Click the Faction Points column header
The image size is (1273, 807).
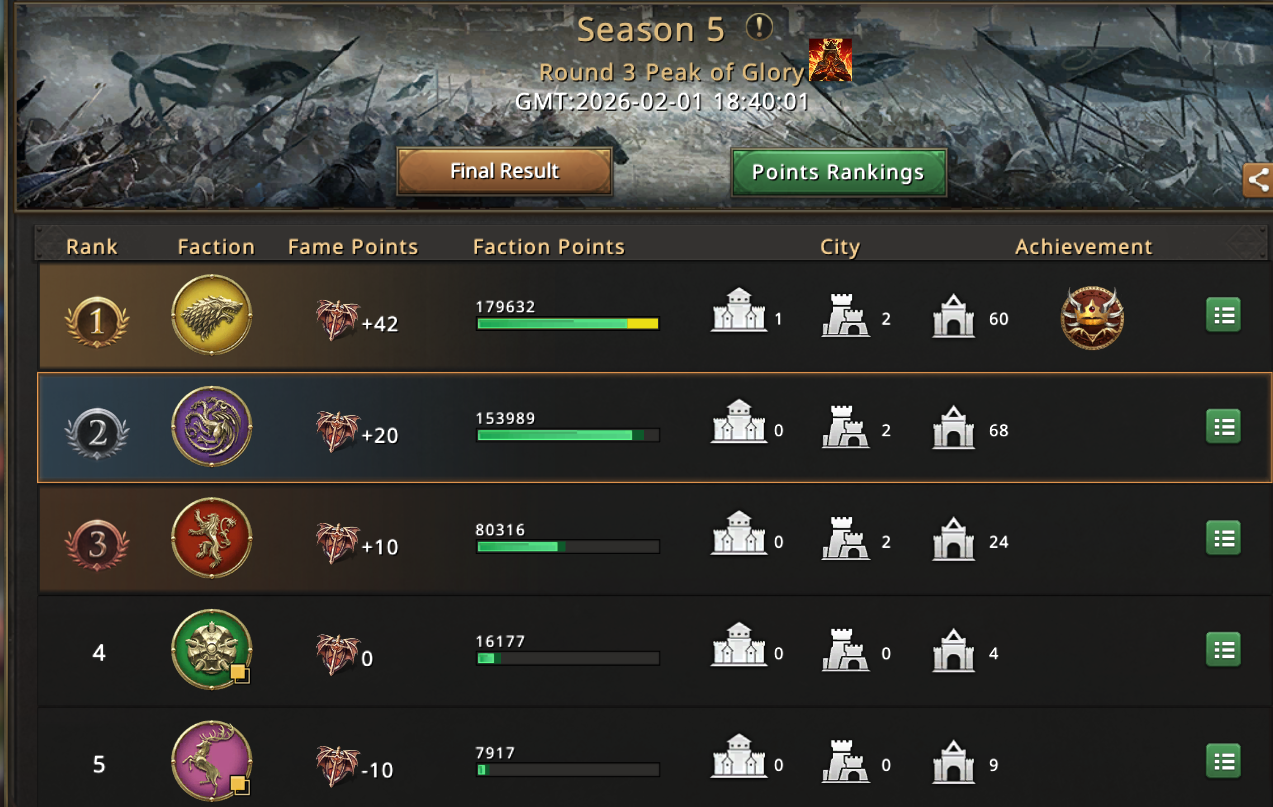pos(548,247)
